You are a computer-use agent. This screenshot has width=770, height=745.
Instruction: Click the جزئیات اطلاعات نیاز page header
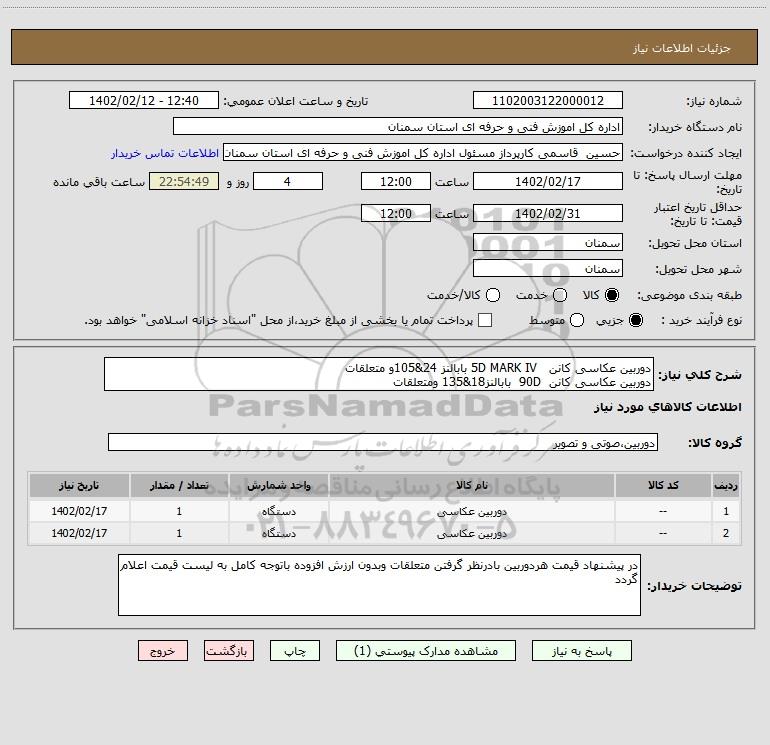tap(682, 48)
